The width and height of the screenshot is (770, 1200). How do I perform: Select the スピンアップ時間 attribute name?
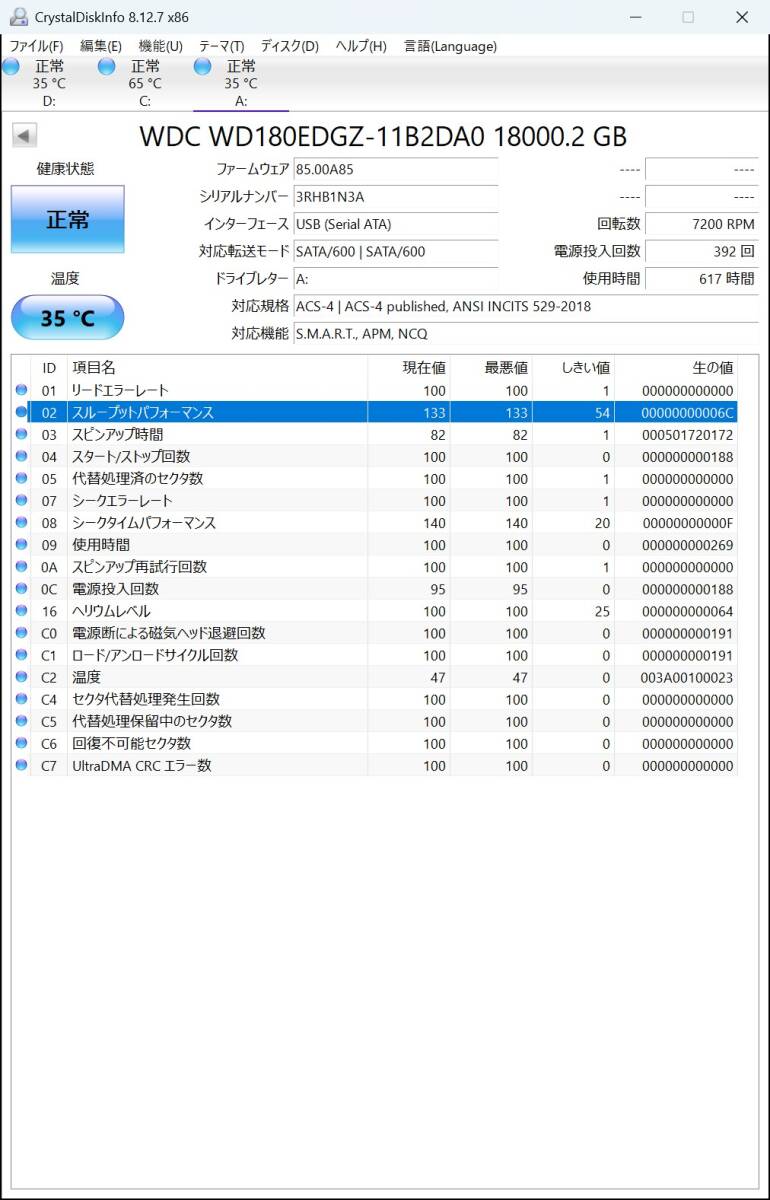tap(117, 434)
